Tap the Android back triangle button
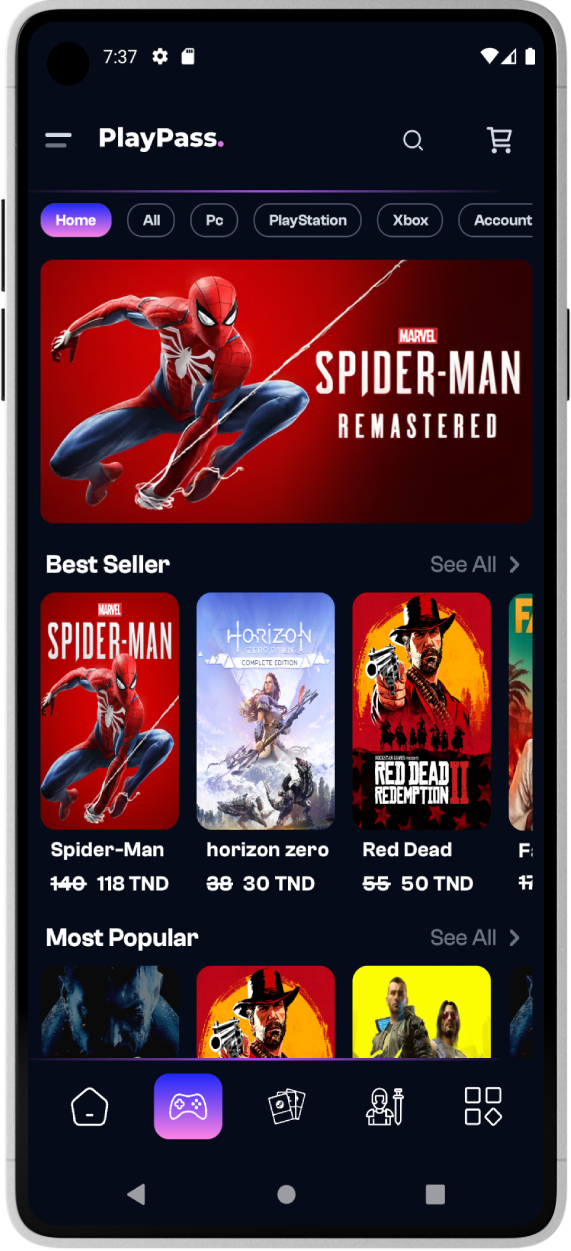The width and height of the screenshot is (571, 1251). point(136,1194)
